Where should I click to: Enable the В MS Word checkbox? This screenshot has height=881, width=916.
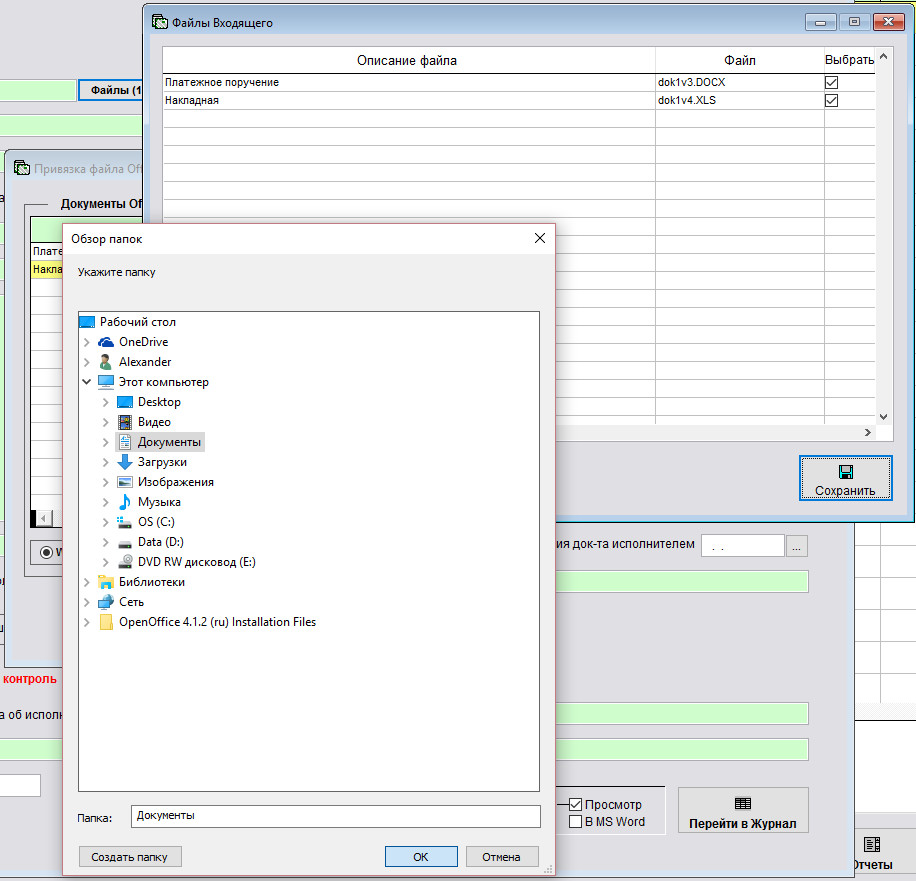coord(575,821)
